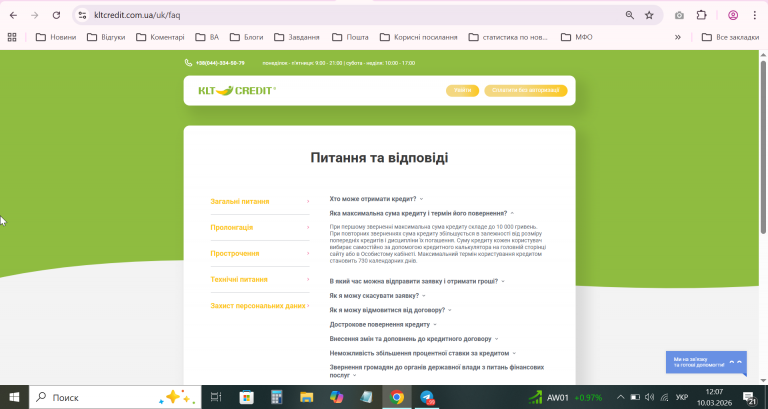Launch Microsoft Store from the taskbar
The width and height of the screenshot is (768, 409).
tap(246, 397)
